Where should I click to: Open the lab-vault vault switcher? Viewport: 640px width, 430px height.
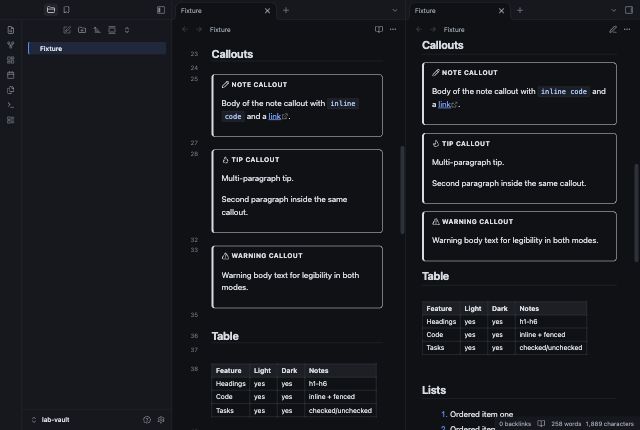coord(51,420)
